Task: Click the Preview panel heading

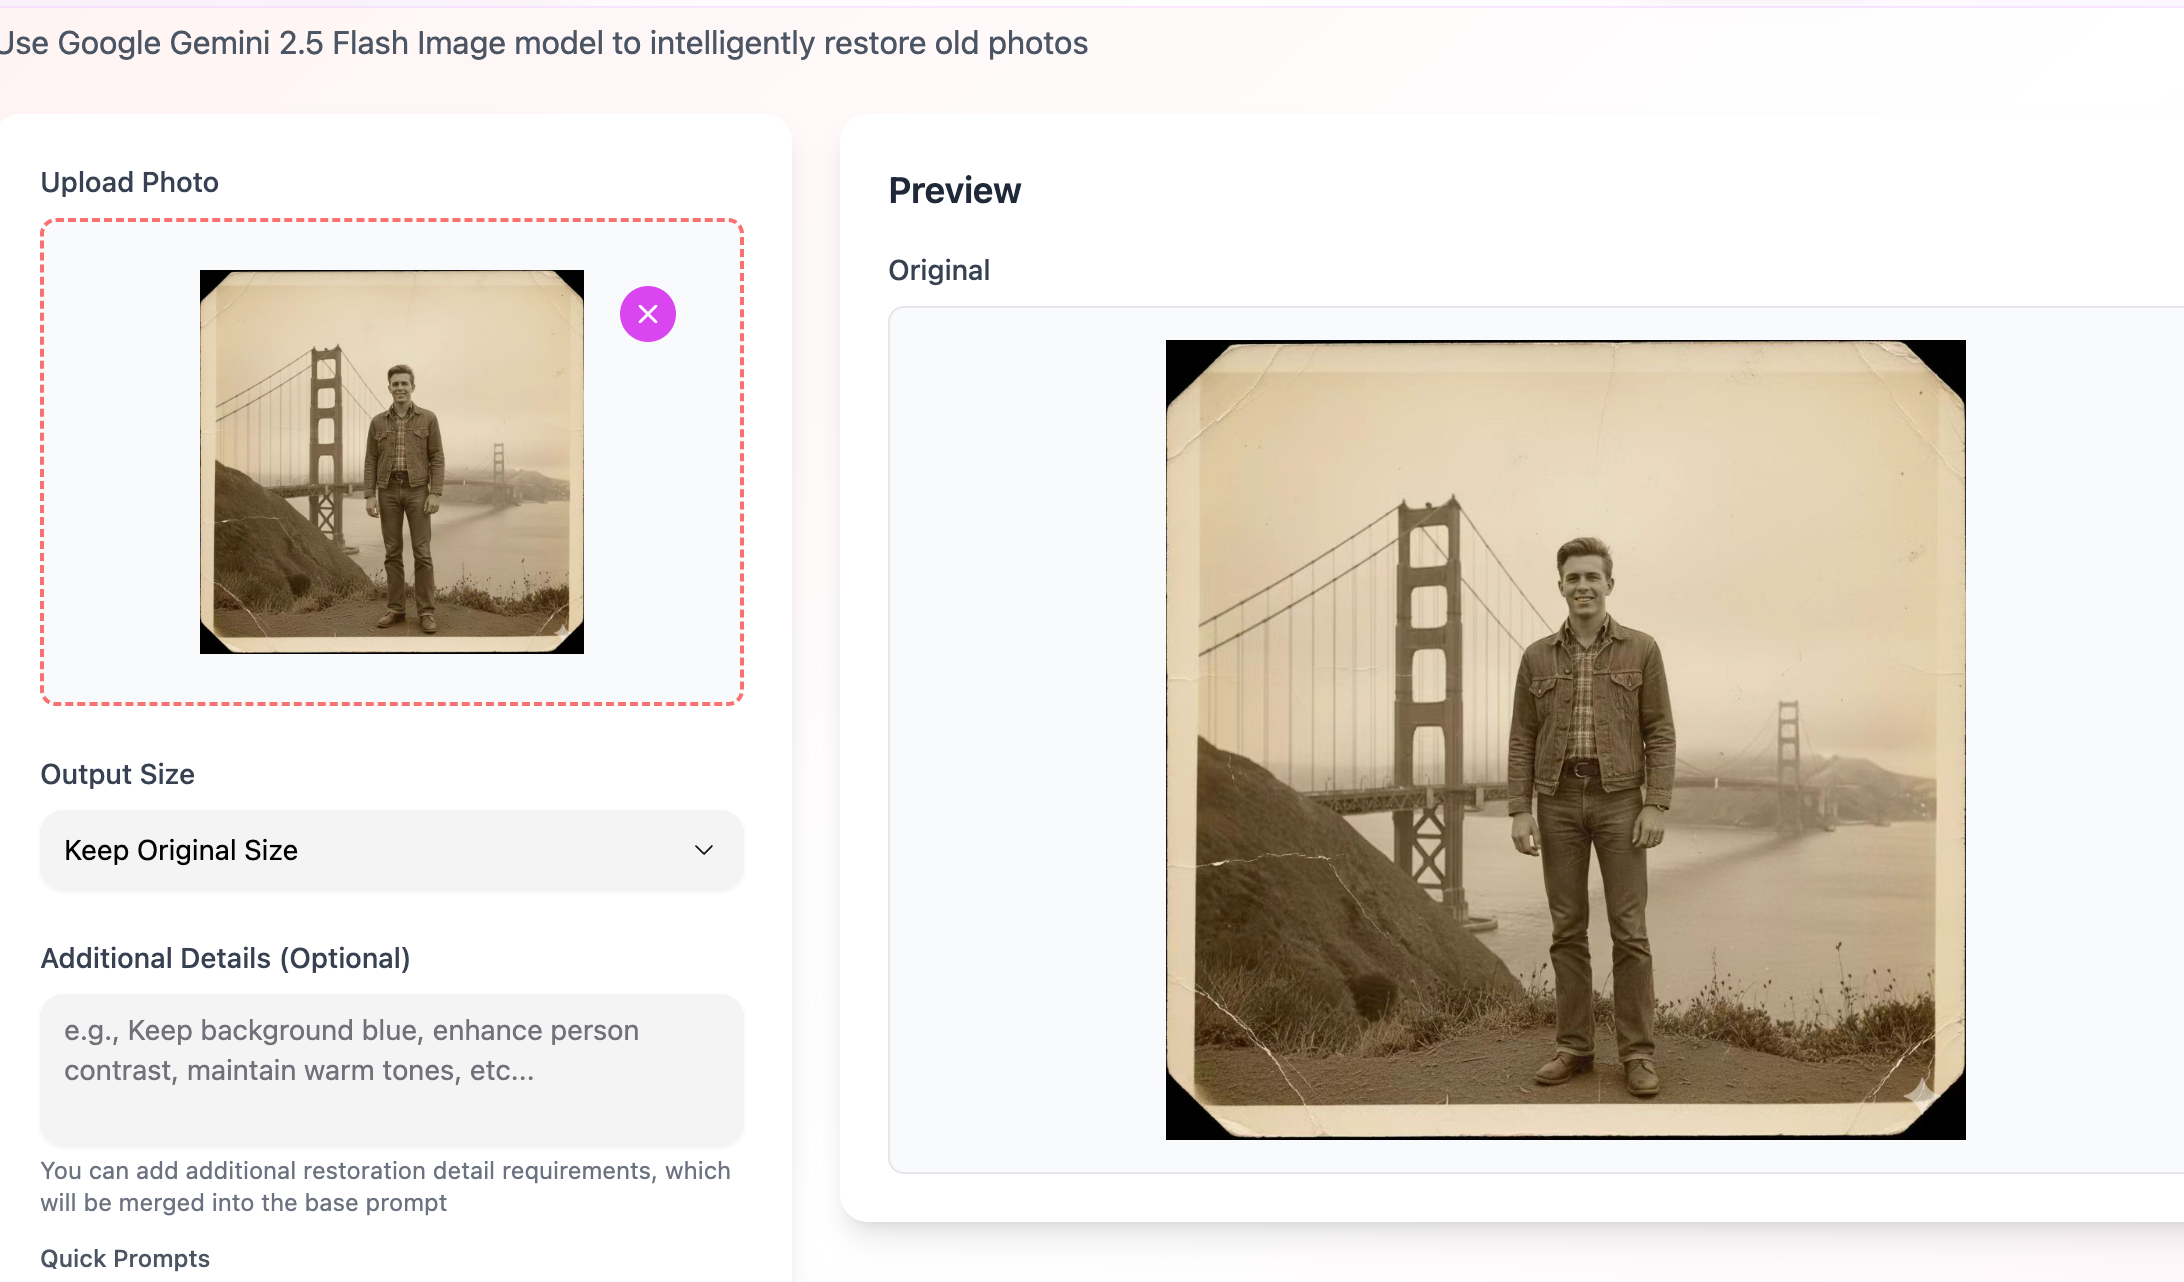Action: 954,191
